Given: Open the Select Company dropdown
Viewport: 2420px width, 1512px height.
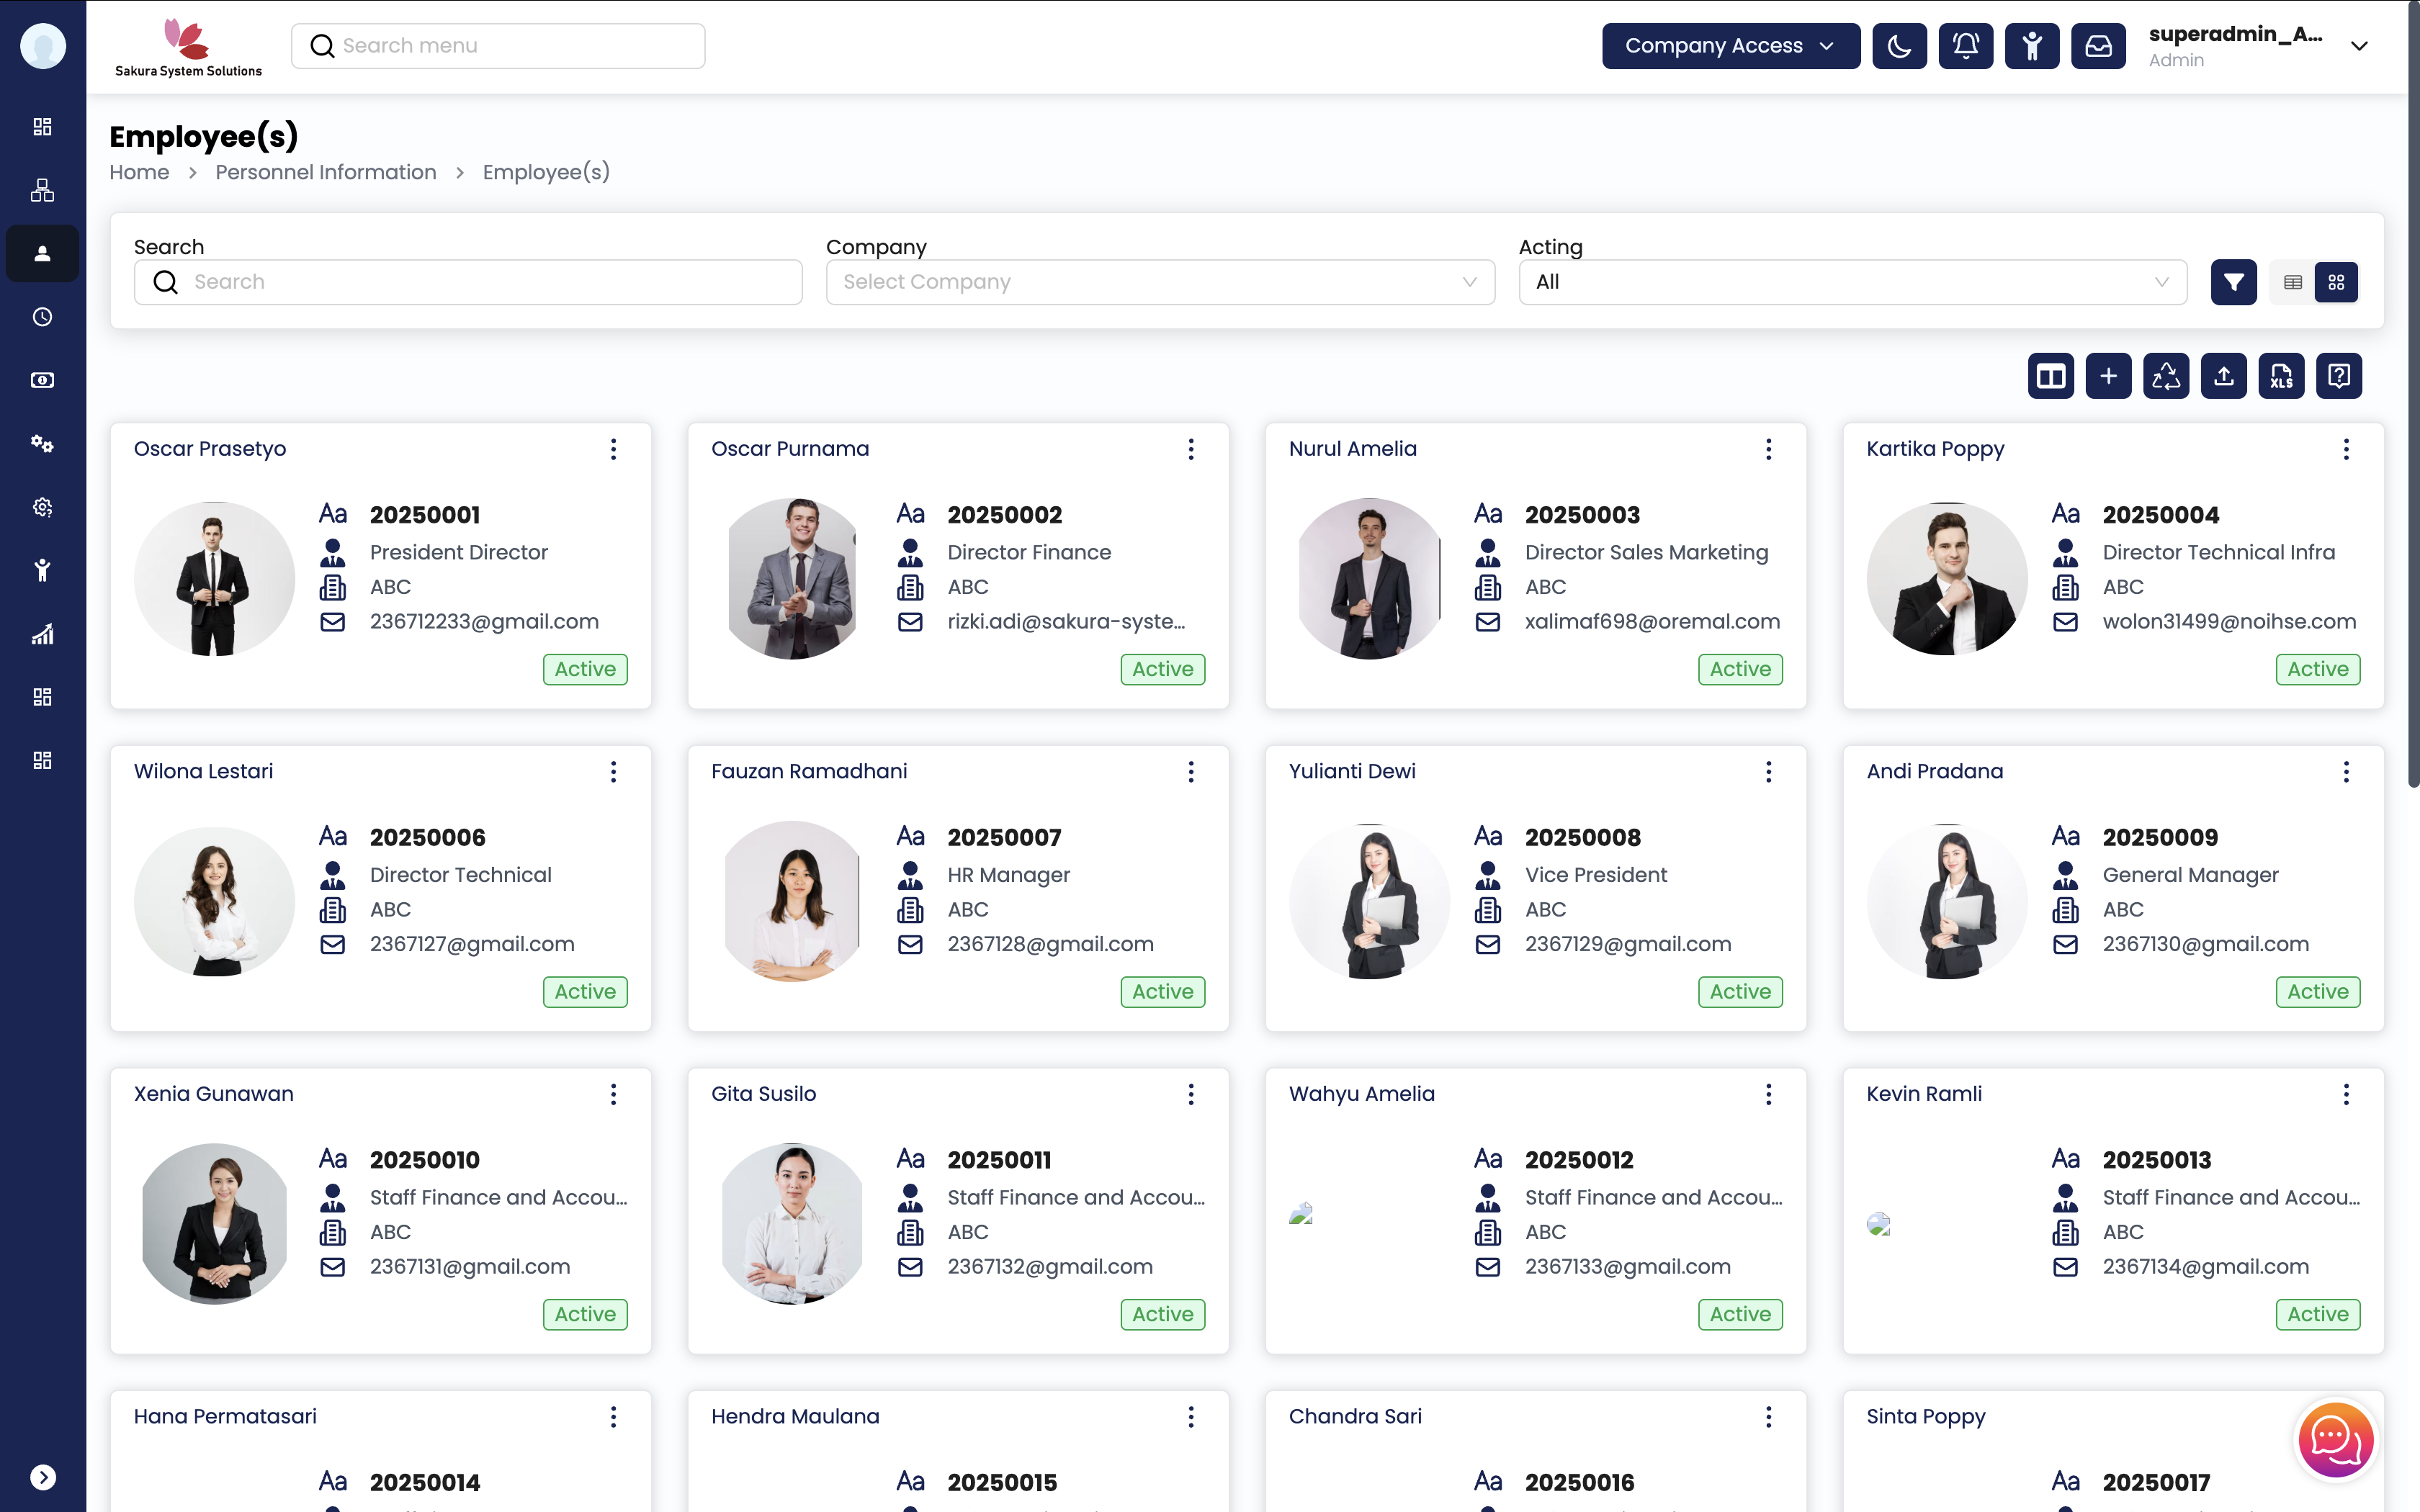Looking at the screenshot, I should coord(1160,282).
